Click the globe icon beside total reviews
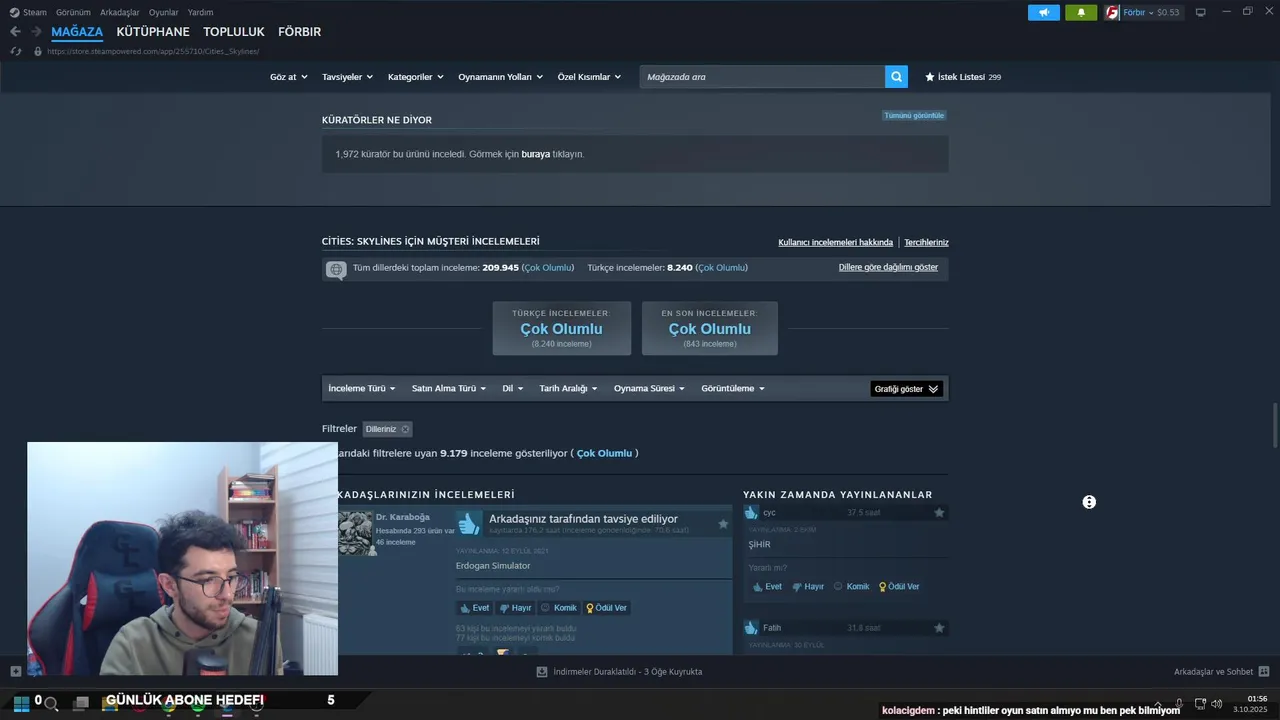 click(336, 269)
